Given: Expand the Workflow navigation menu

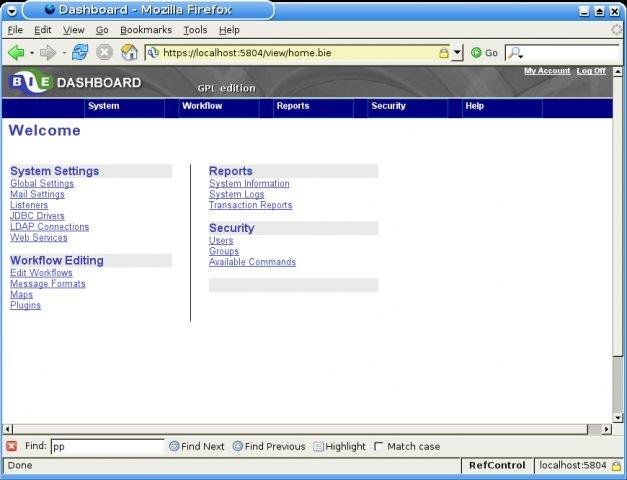Looking at the screenshot, I should tap(202, 106).
